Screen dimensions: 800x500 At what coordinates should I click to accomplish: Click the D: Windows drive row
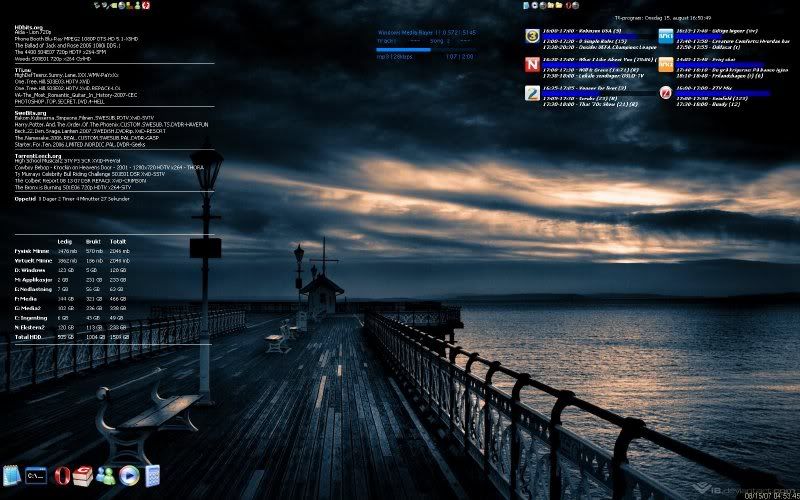[x=70, y=270]
